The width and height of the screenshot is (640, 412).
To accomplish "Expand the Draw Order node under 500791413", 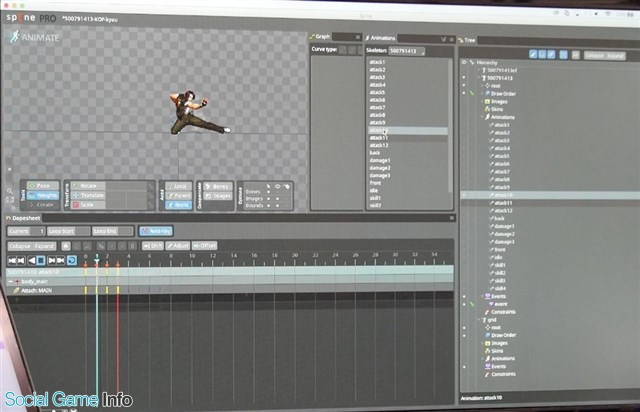I will tap(482, 94).
